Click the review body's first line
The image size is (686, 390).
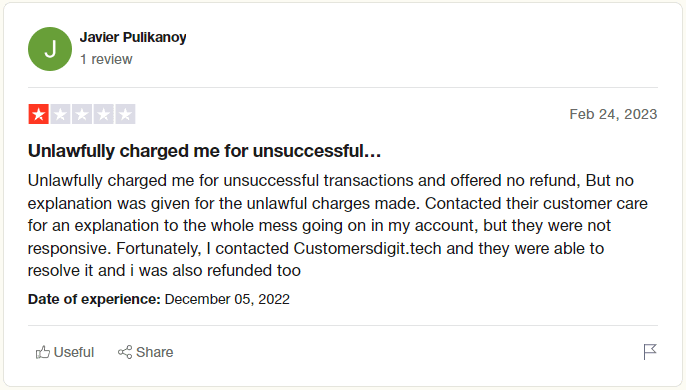point(331,180)
